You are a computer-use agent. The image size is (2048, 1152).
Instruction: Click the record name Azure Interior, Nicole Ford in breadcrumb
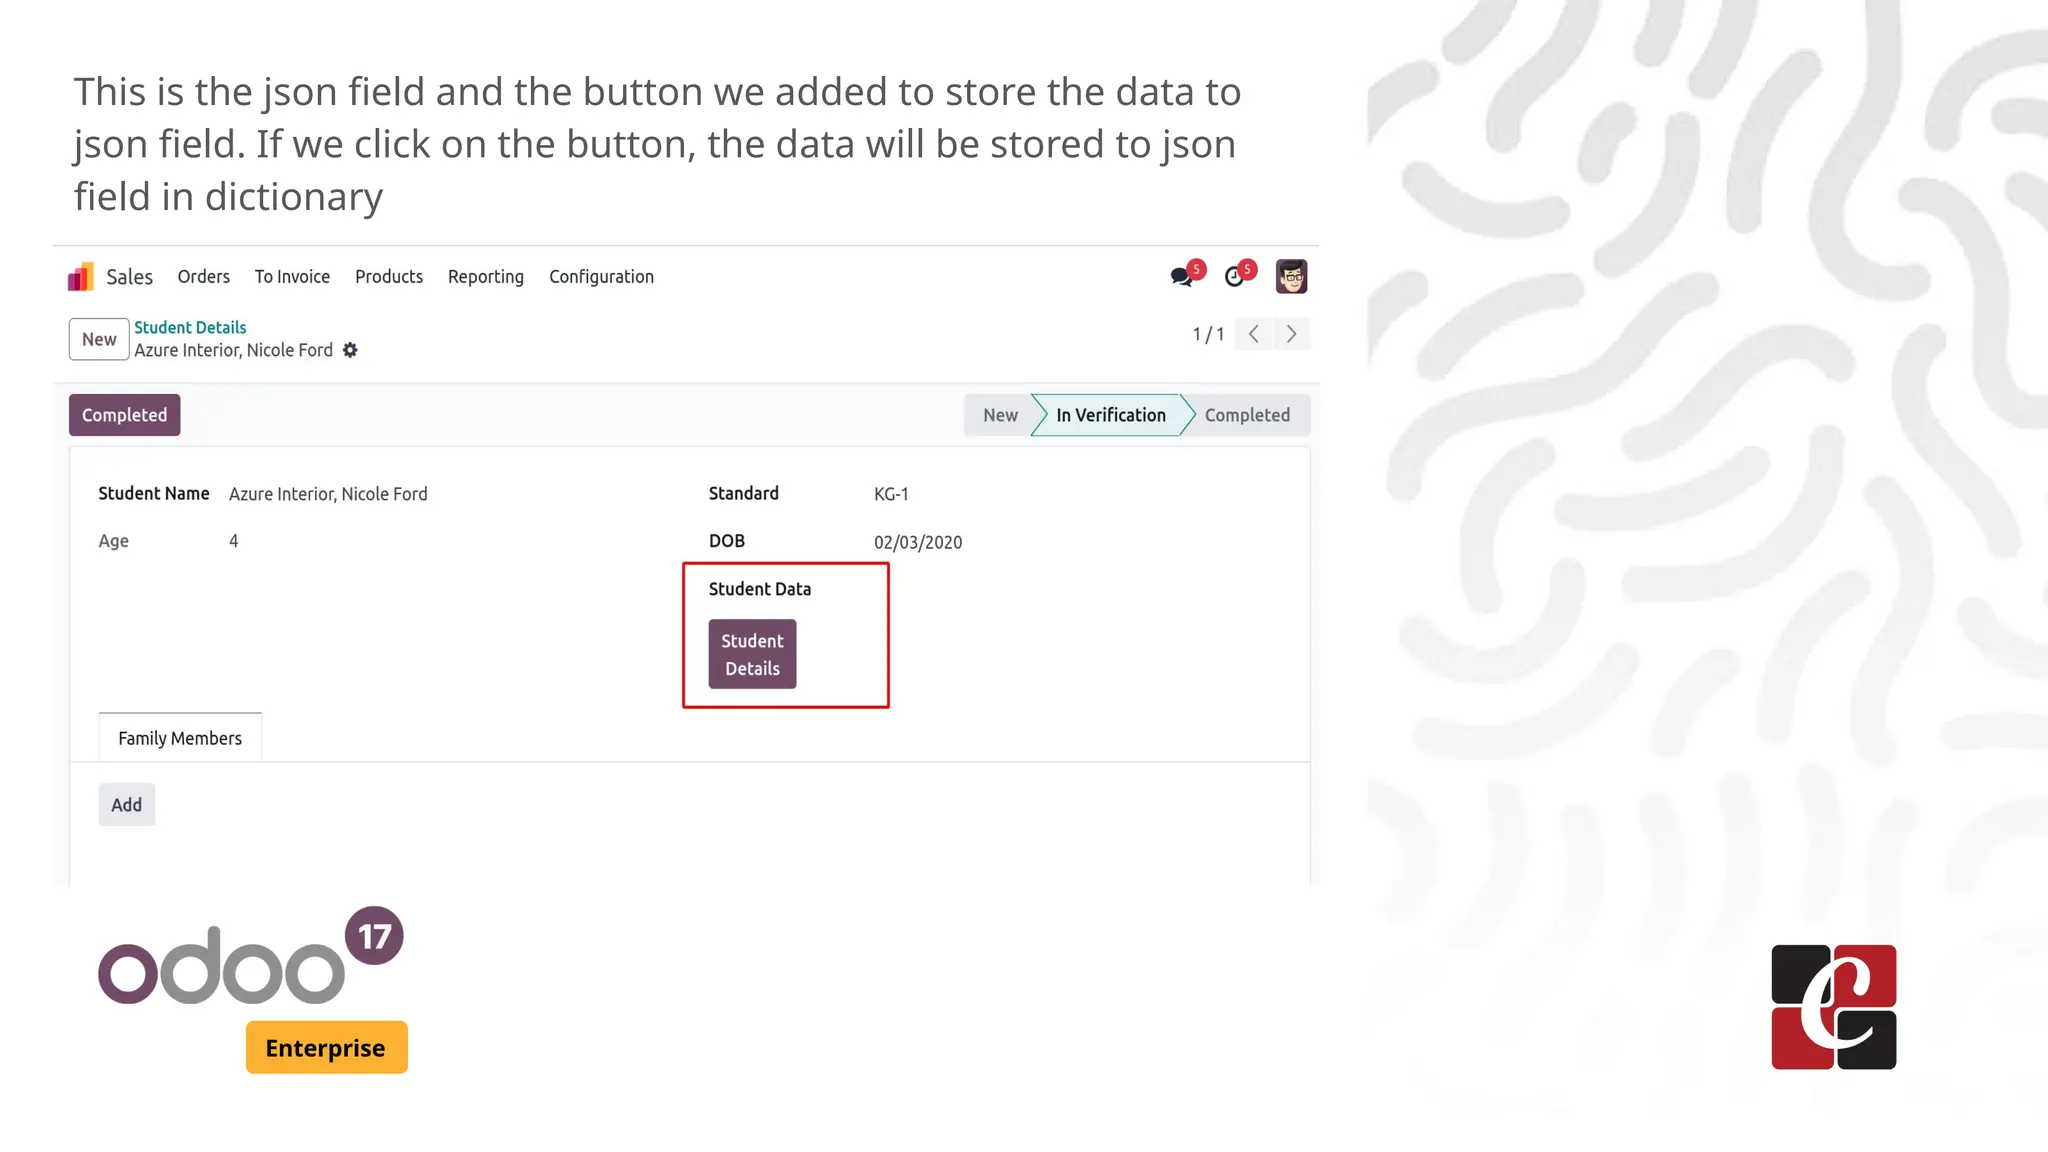(234, 350)
